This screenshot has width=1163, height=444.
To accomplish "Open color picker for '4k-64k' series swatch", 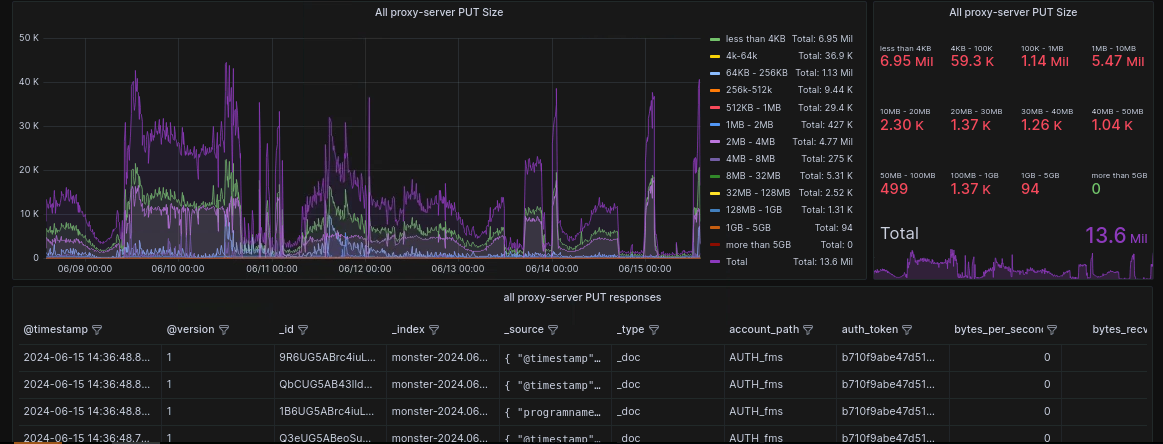I will click(715, 56).
